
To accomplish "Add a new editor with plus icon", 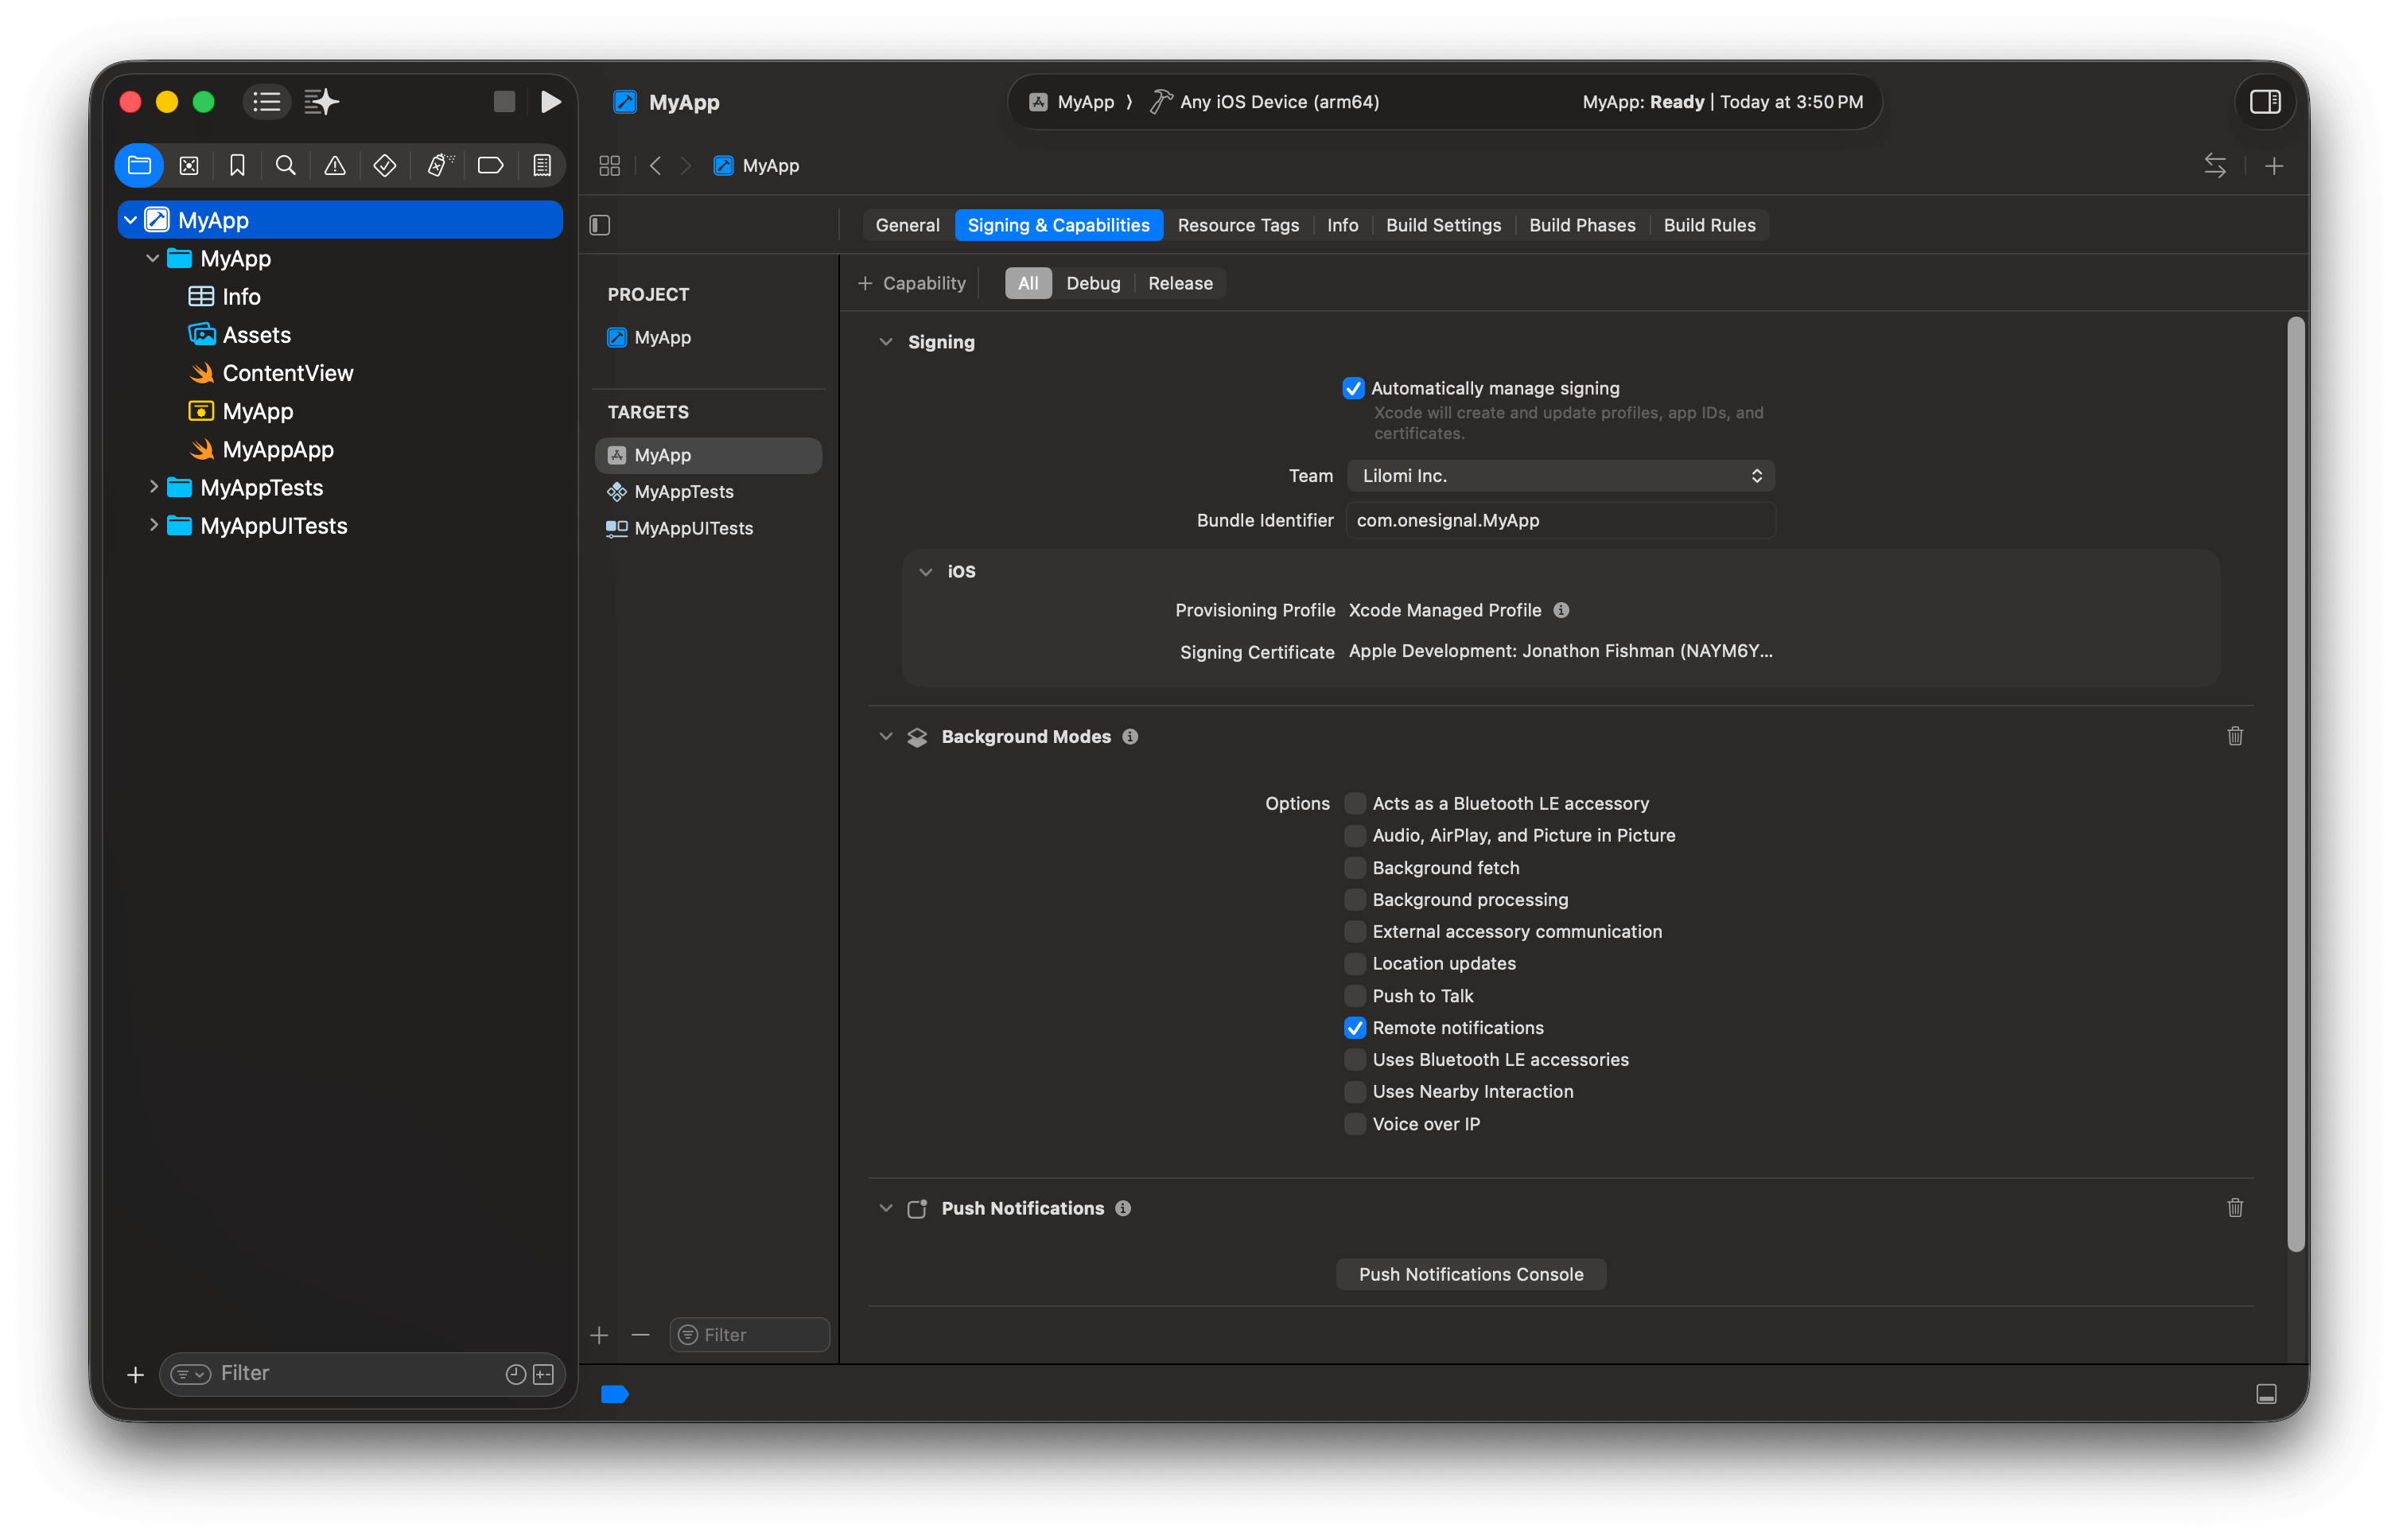I will pyautogui.click(x=2274, y=166).
